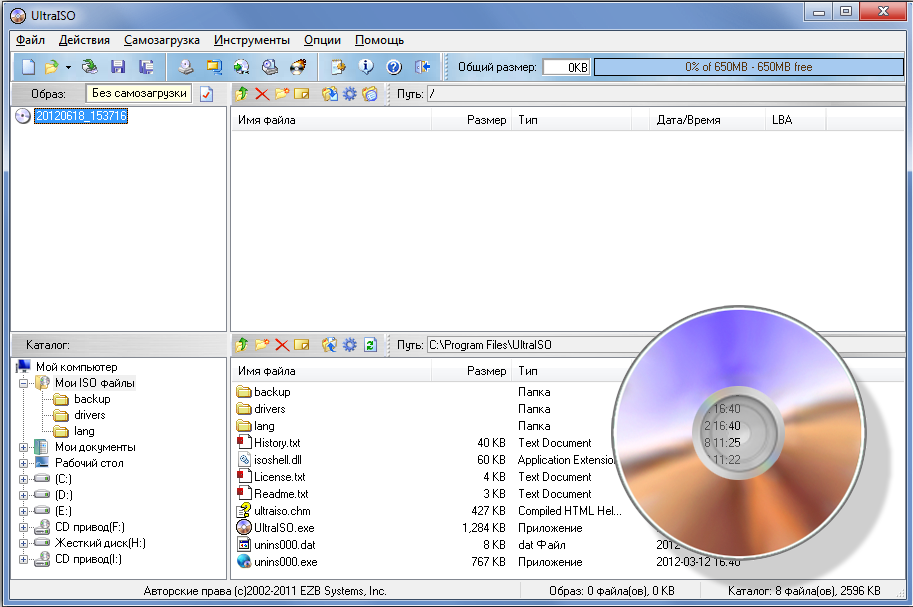Click the blue info bubble icon
This screenshot has width=913, height=607.
(366, 67)
